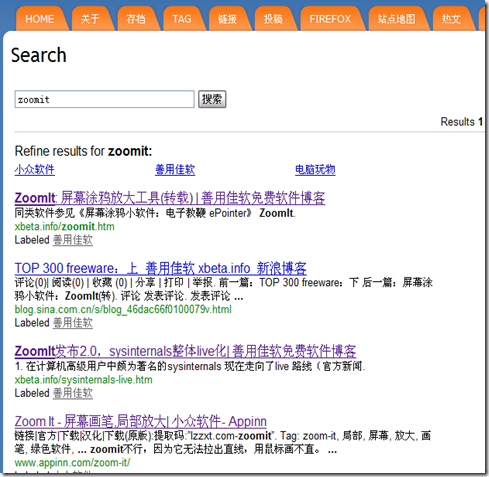489x477 pixels.
Task: Click snippet starting 链接|官方|下载|汉化
Action: point(223,443)
